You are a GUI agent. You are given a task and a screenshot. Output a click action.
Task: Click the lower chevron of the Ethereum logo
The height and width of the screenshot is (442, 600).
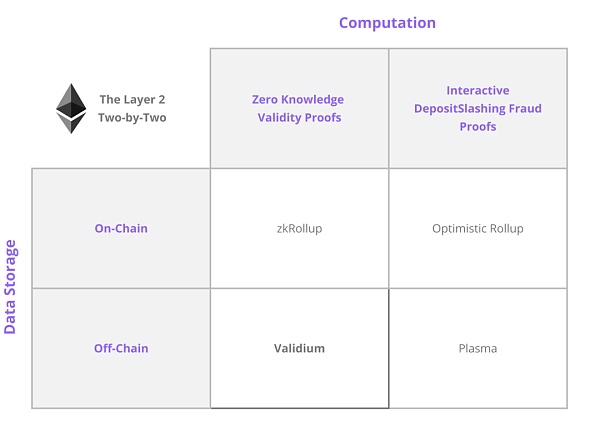pyautogui.click(x=70, y=125)
